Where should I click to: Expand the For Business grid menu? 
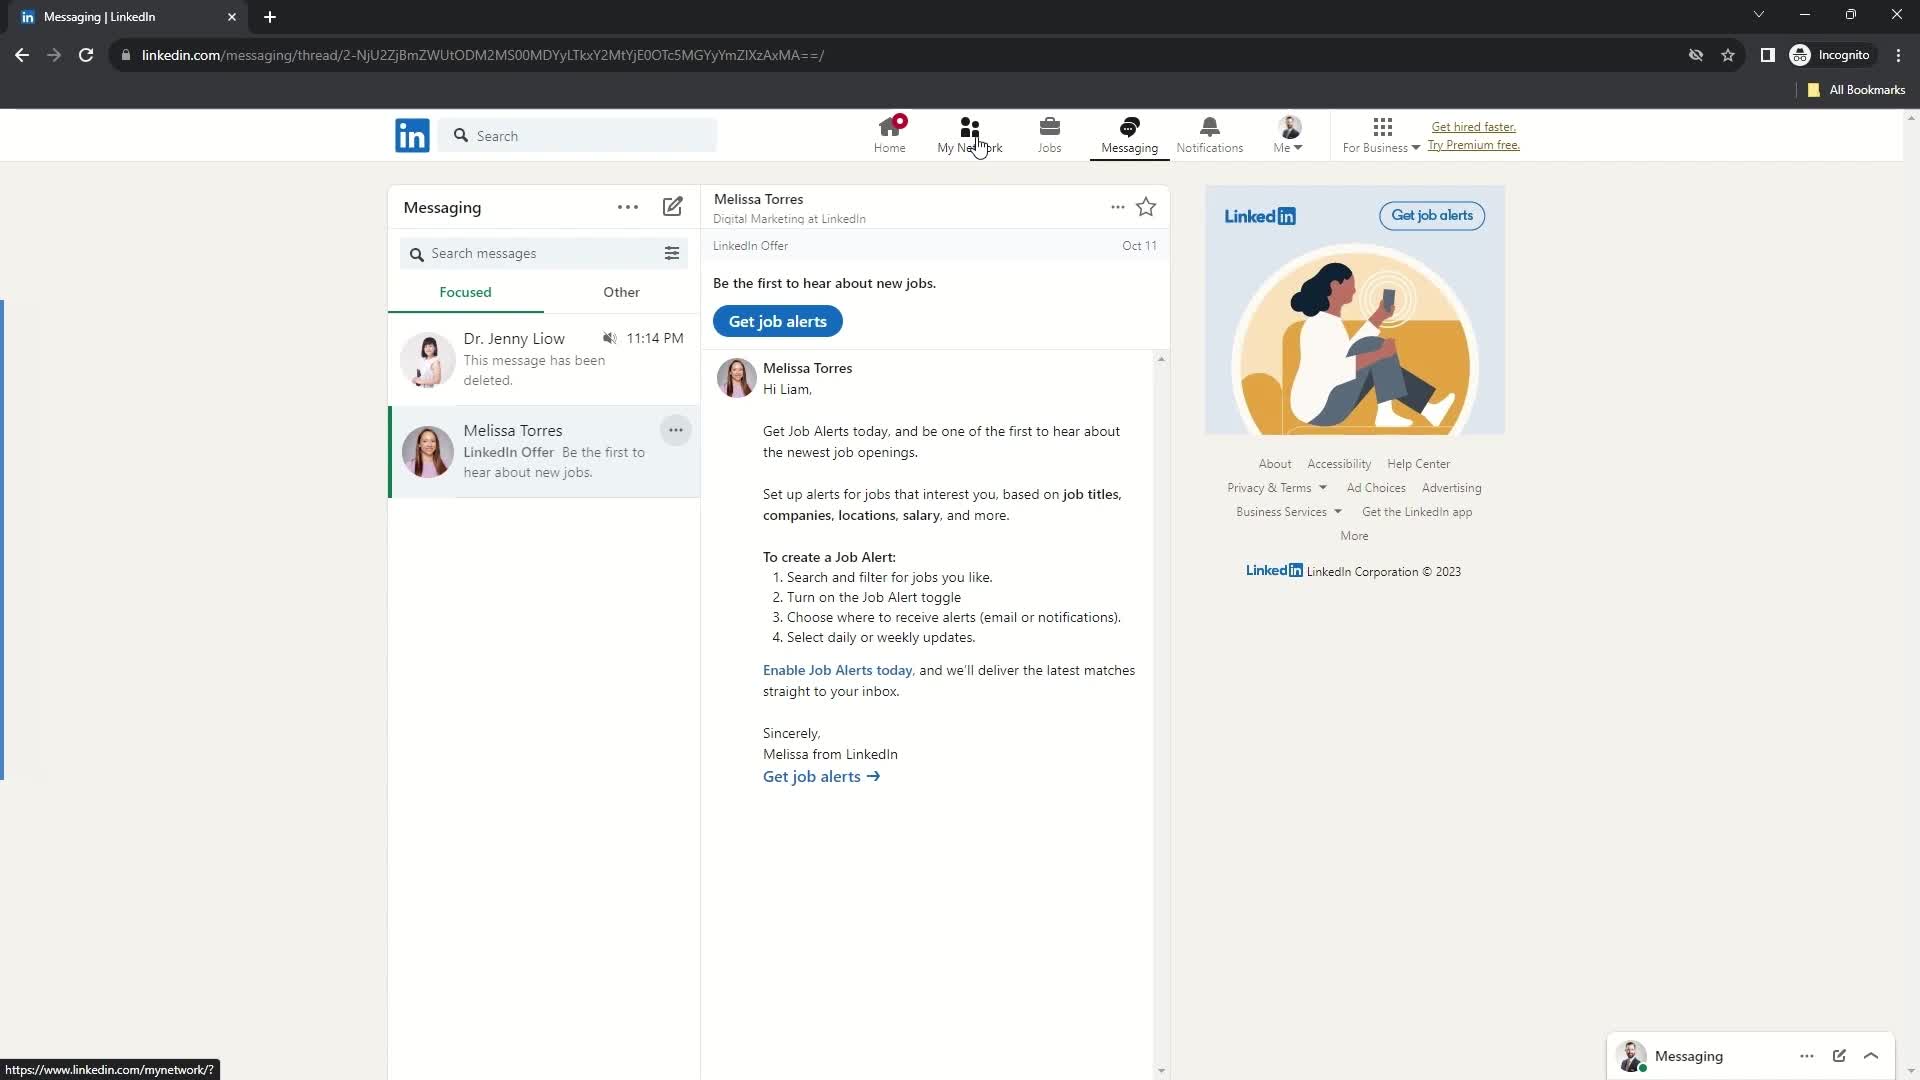[x=1381, y=135]
